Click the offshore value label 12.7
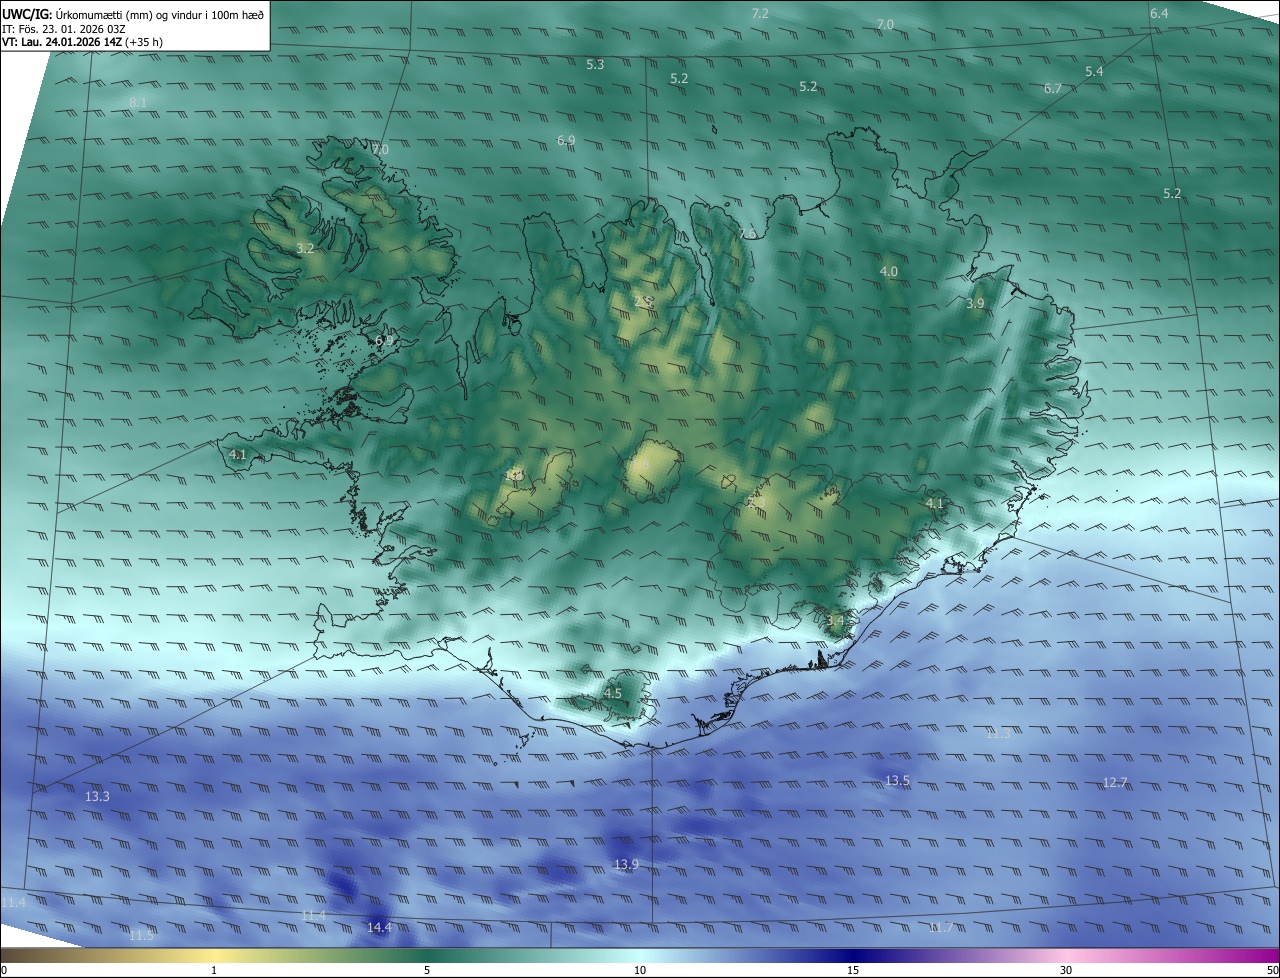This screenshot has height=978, width=1280. click(1115, 783)
